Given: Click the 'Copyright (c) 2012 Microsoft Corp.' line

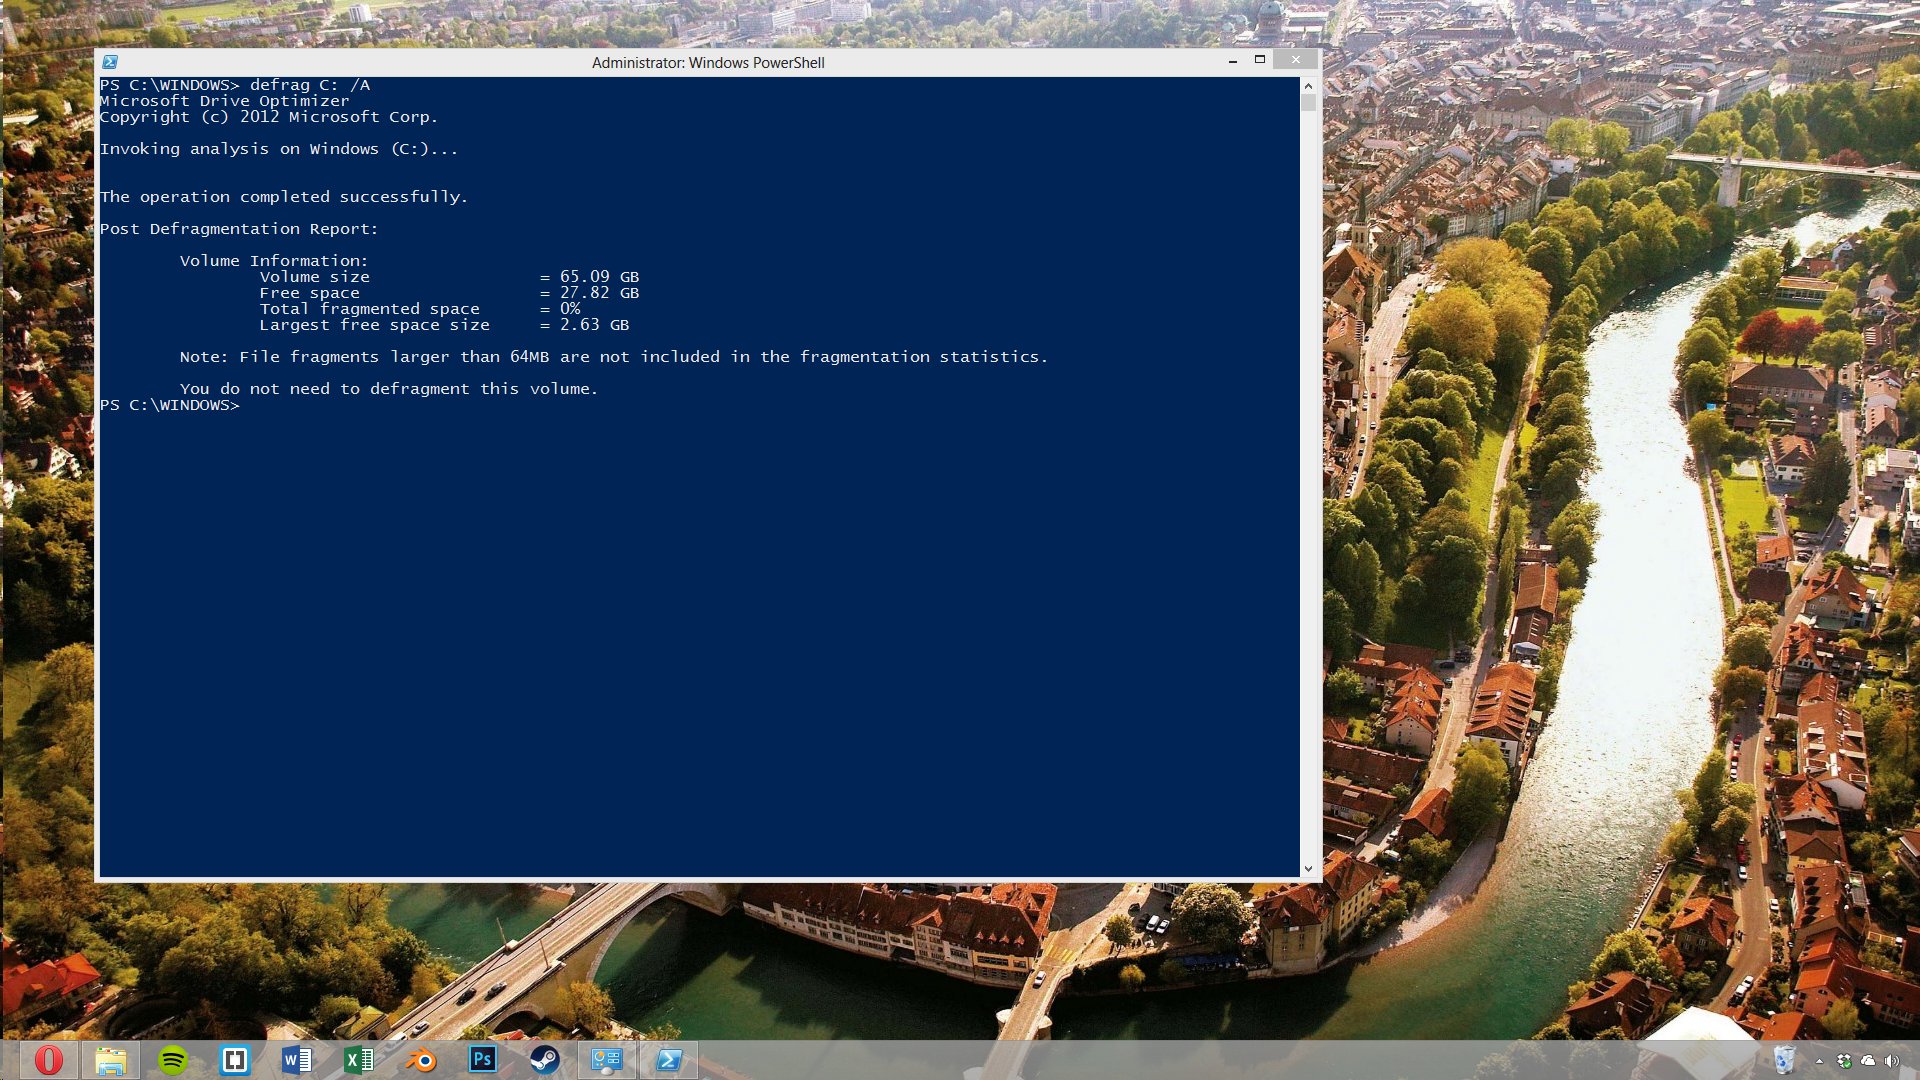Looking at the screenshot, I should tap(269, 117).
